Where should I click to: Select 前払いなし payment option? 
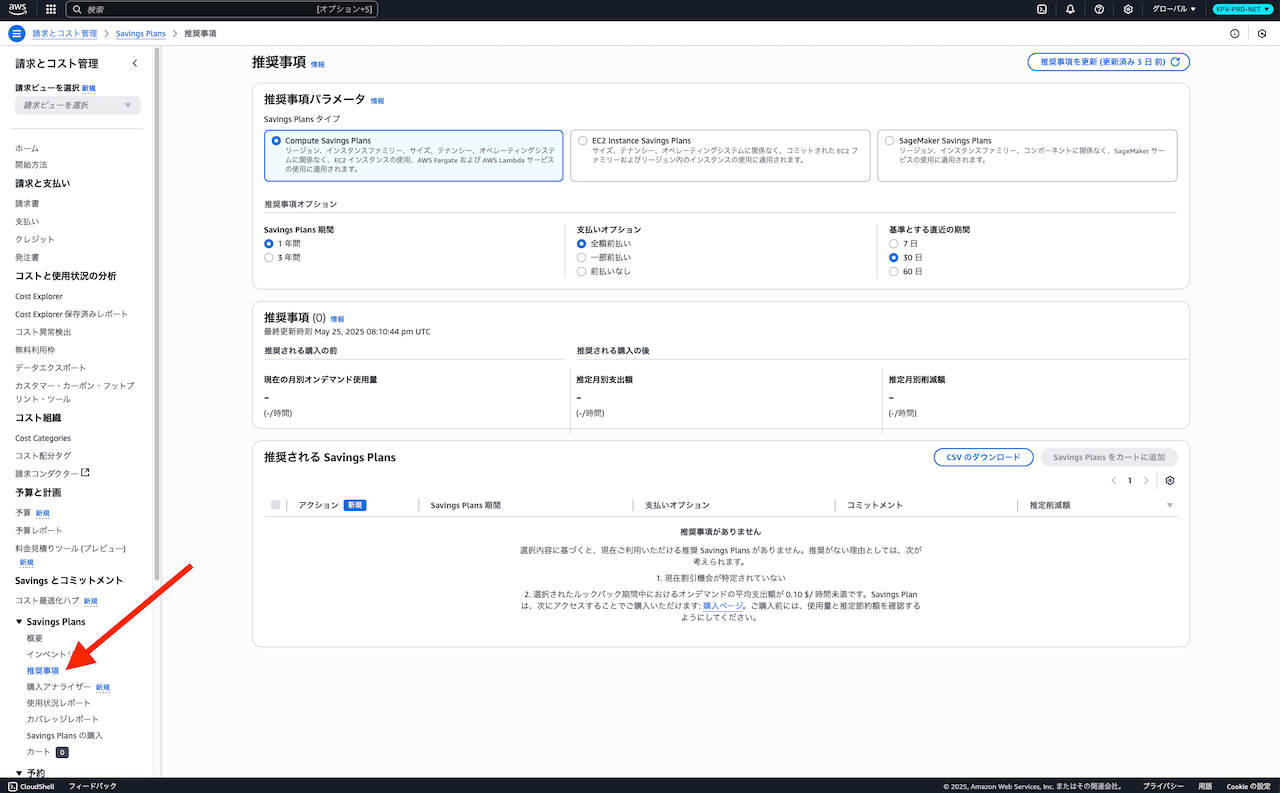[581, 271]
